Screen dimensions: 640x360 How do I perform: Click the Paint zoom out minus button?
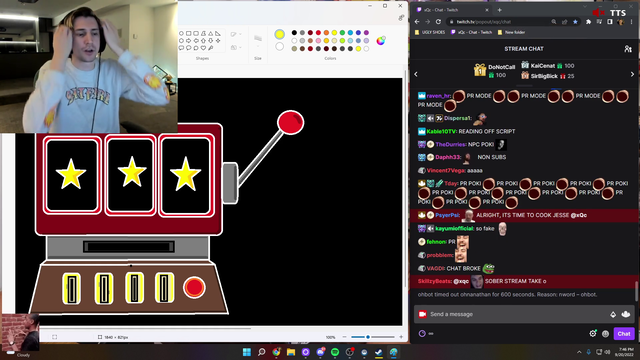coord(344,337)
